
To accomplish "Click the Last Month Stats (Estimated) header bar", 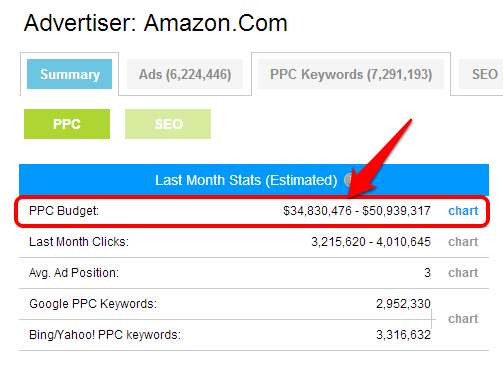I will 254,180.
